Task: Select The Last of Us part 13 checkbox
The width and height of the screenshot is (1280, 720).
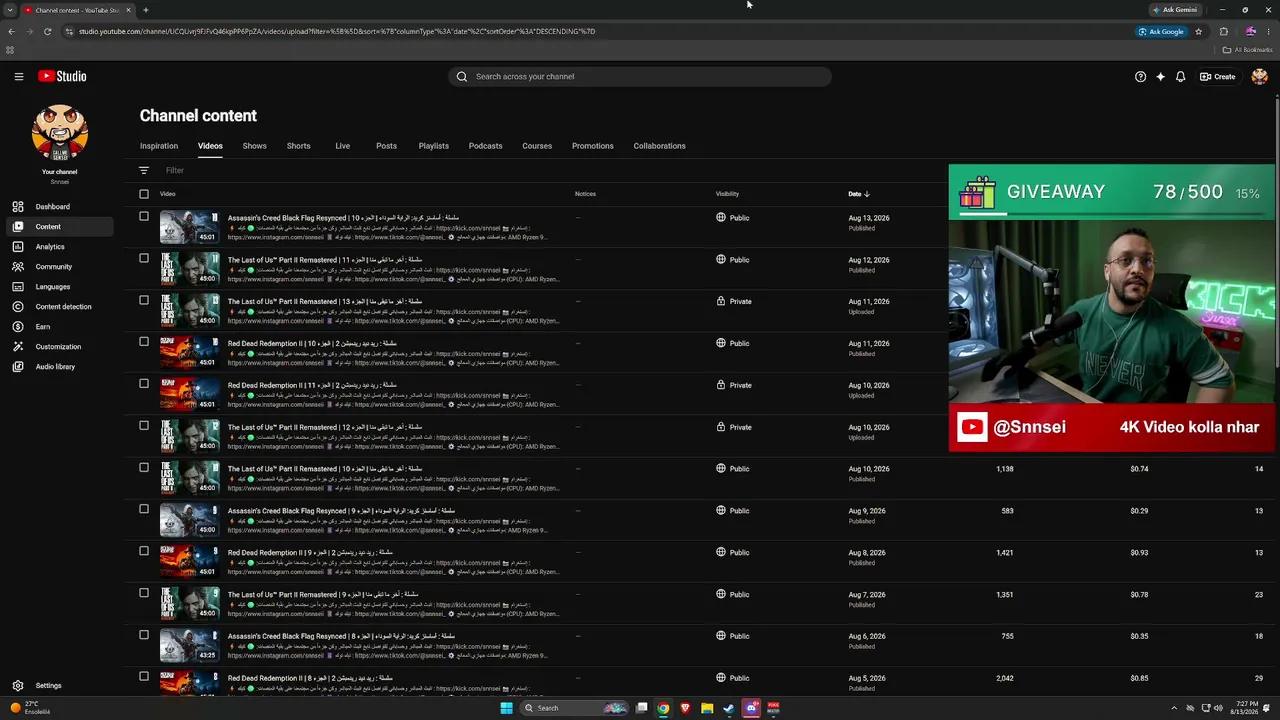Action: (x=144, y=300)
